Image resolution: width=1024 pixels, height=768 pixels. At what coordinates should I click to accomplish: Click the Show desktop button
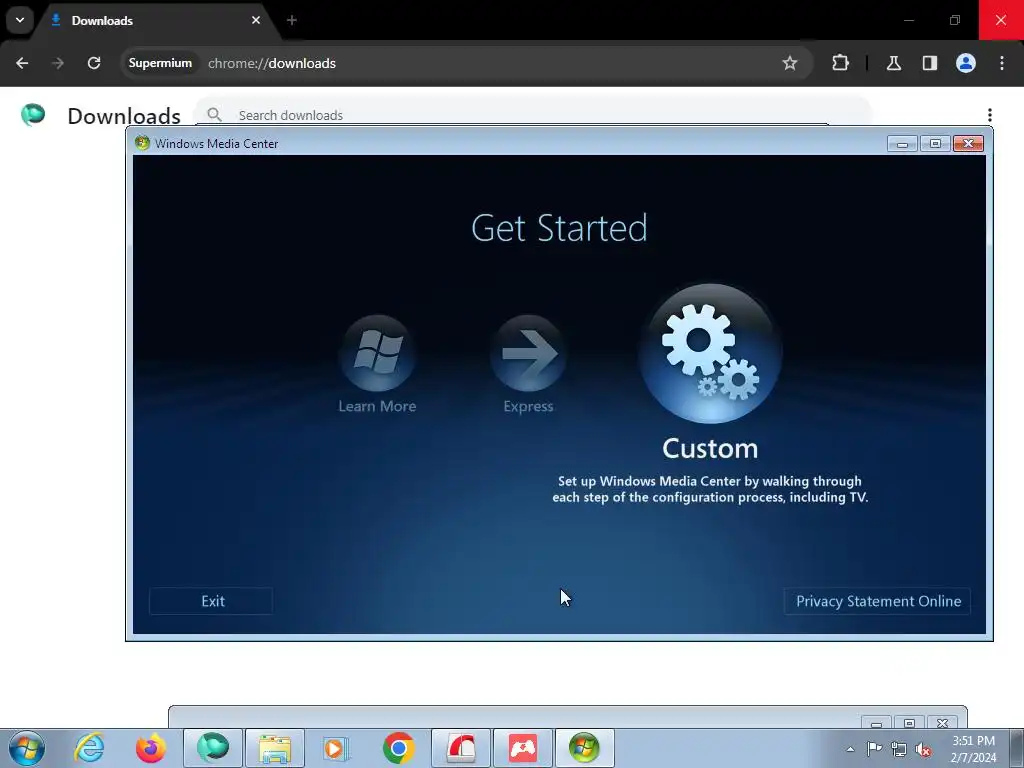click(1017, 749)
